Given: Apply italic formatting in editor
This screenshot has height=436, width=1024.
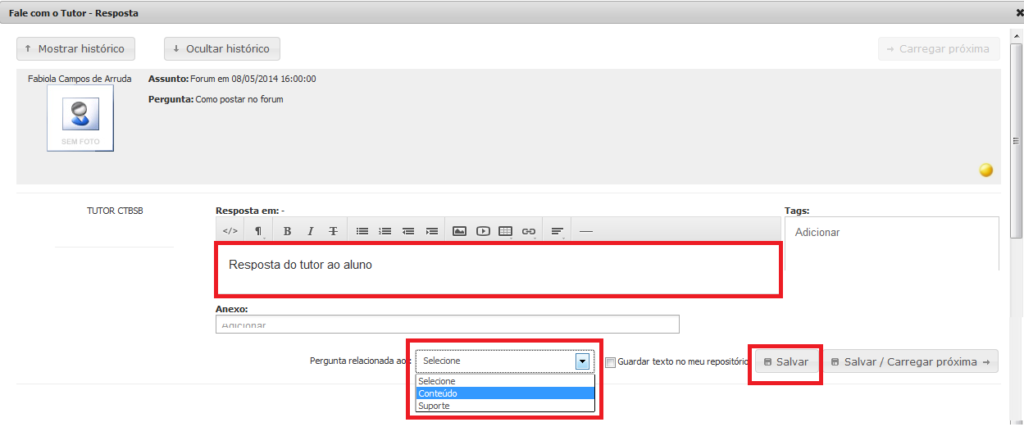Looking at the screenshot, I should coord(310,231).
